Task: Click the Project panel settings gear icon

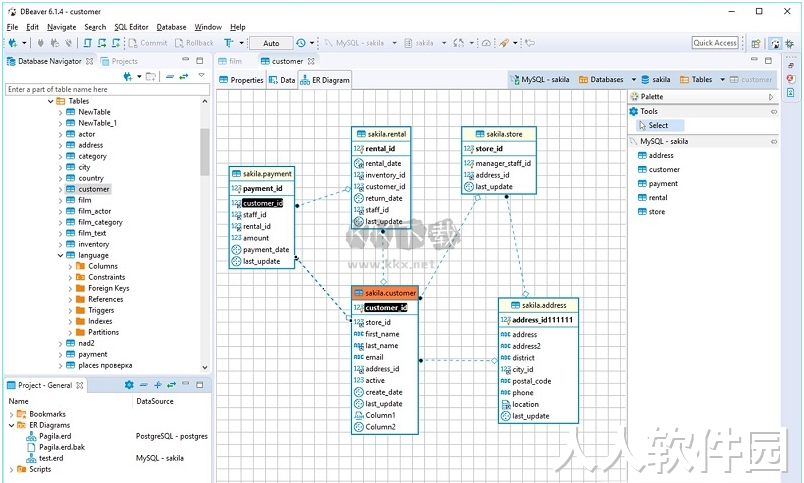Action: click(129, 385)
